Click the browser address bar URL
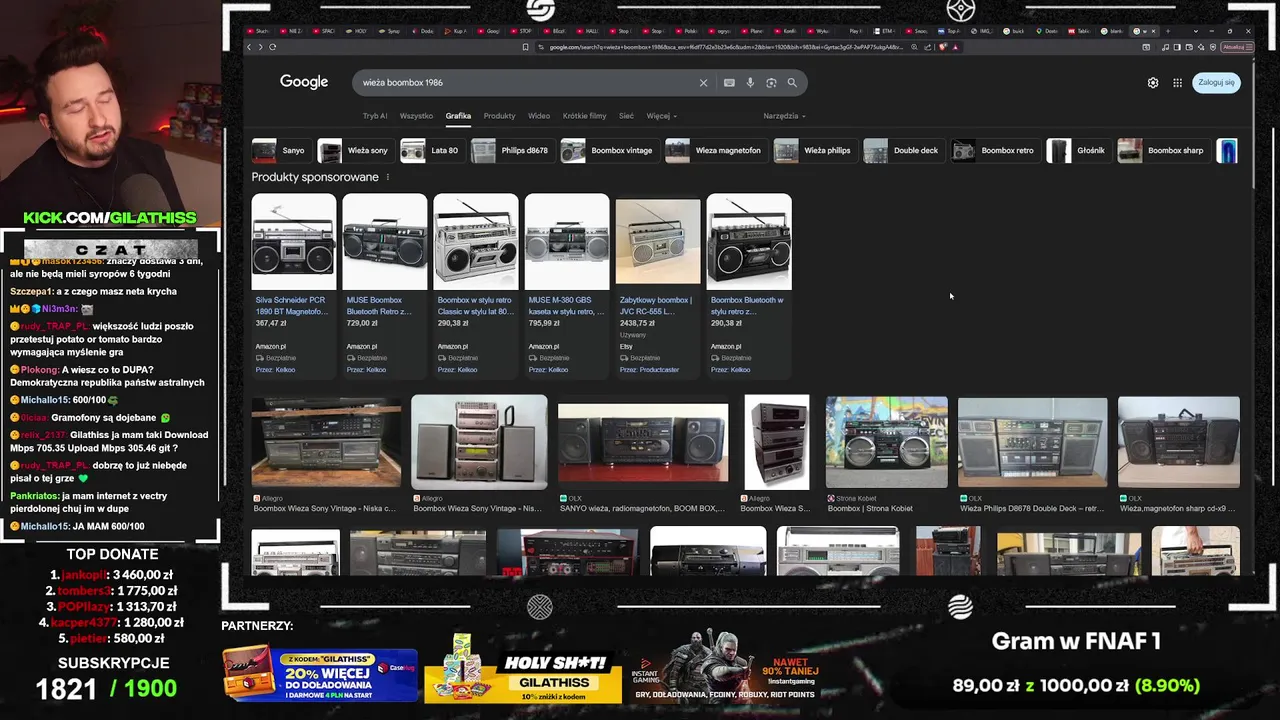This screenshot has height=720, width=1280. 725,47
